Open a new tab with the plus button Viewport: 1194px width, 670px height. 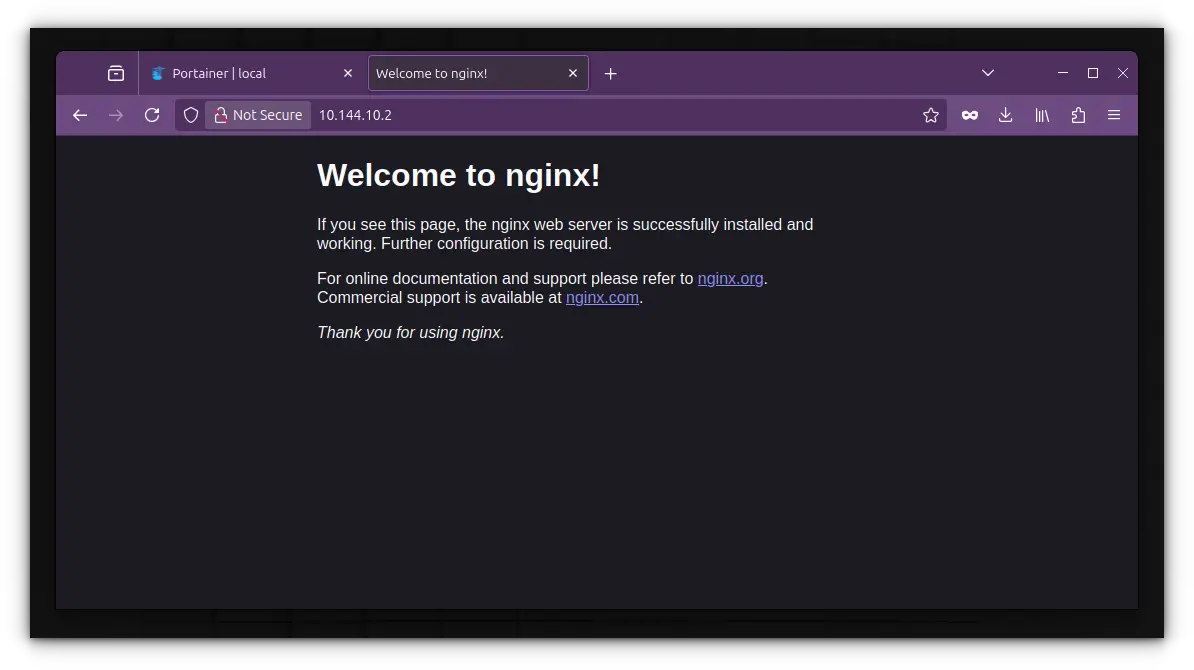click(611, 72)
